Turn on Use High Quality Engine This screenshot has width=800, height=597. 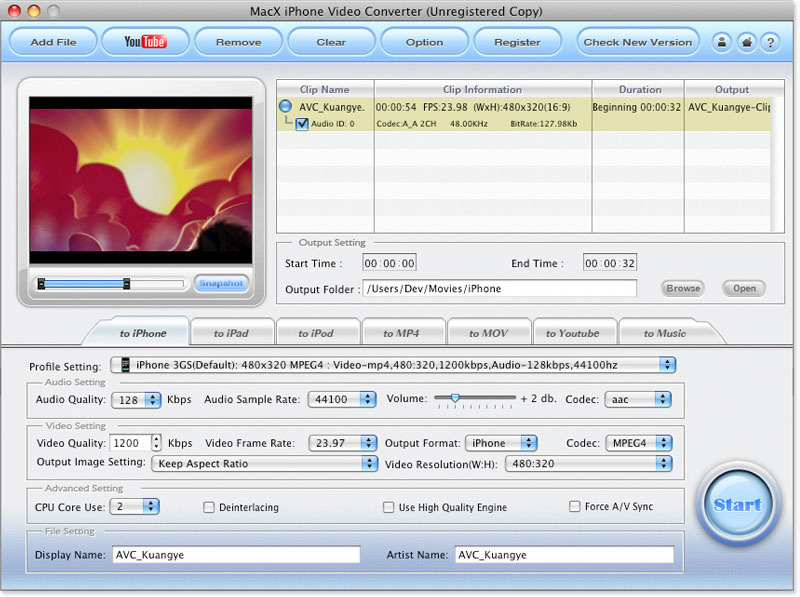pos(389,507)
